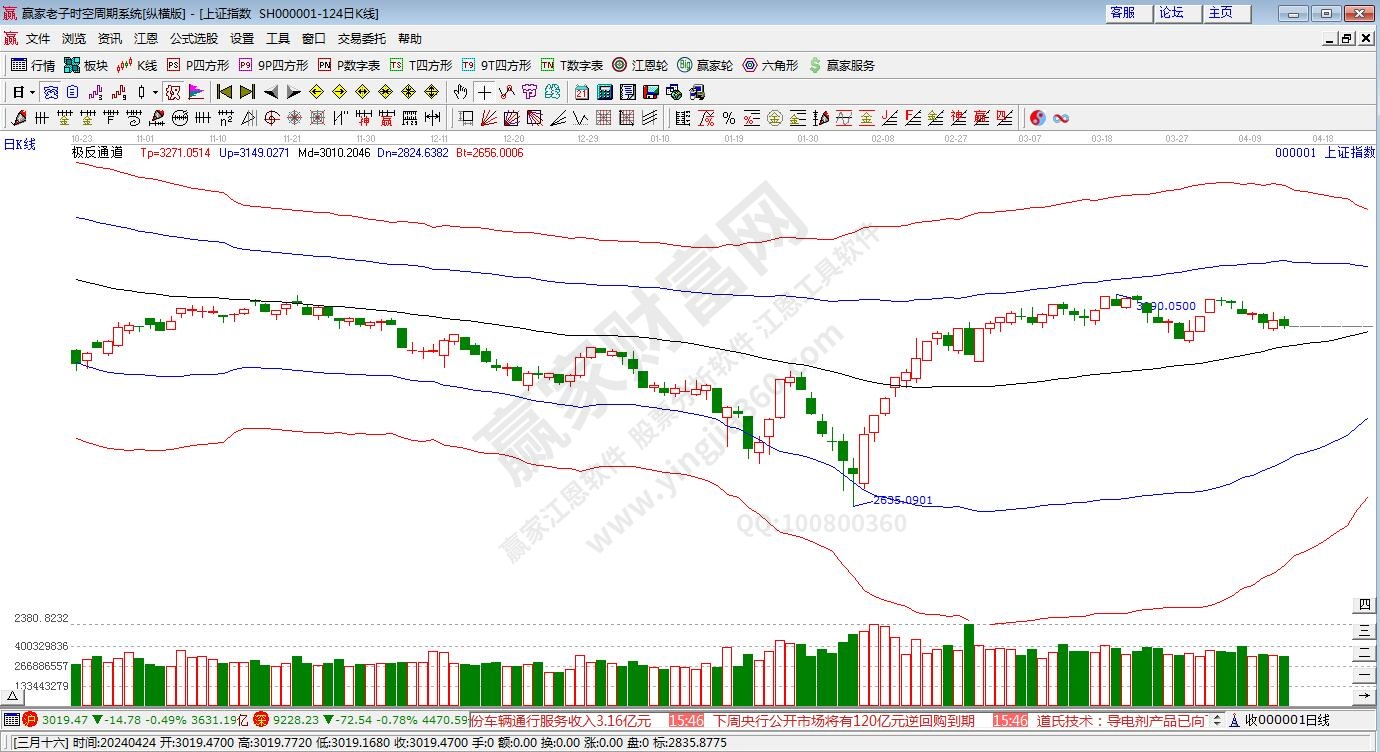Click the save floppy disk icon
The image size is (1380, 752).
pos(651,92)
